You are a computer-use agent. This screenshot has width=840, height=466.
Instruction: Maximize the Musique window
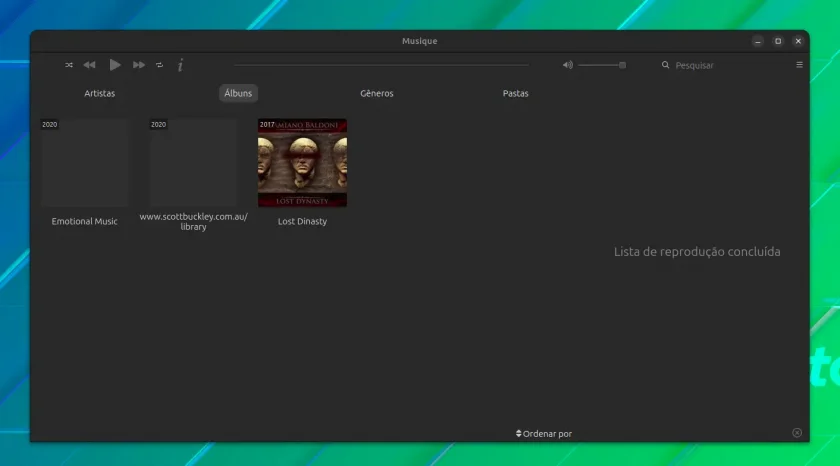pos(778,41)
